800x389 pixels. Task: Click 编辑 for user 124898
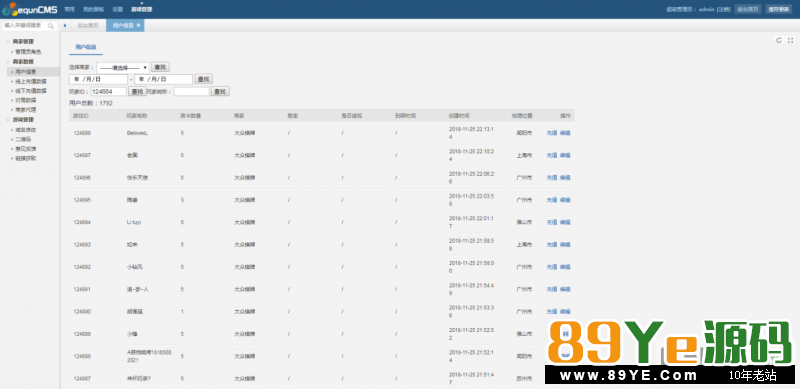[565, 133]
